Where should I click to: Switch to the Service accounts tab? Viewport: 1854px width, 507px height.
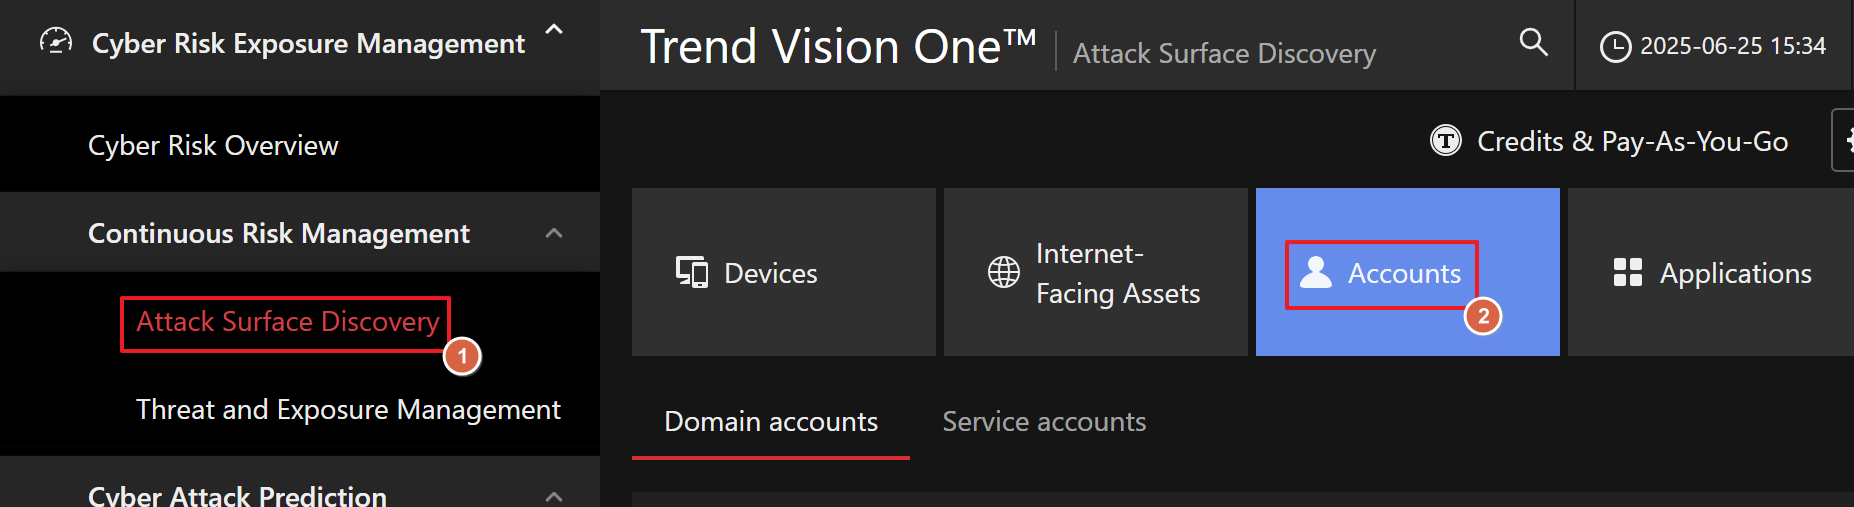[1044, 422]
